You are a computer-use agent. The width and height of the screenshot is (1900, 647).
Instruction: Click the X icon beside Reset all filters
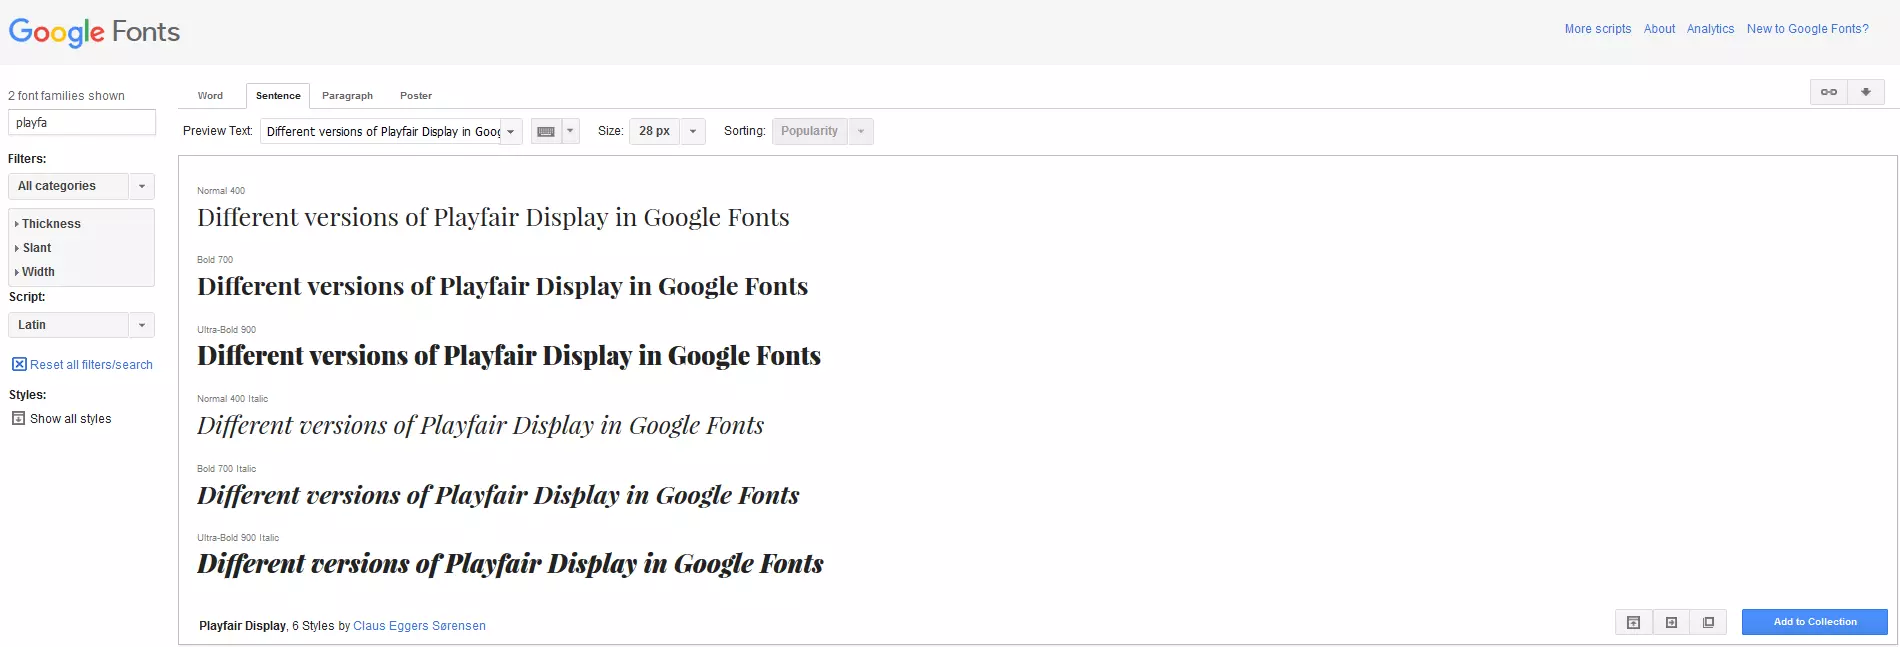point(19,364)
